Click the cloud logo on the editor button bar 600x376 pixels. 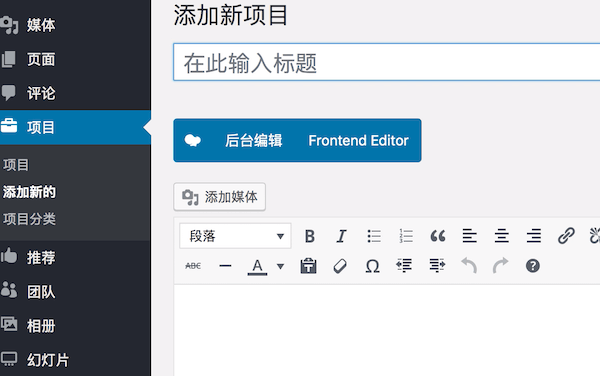point(193,140)
